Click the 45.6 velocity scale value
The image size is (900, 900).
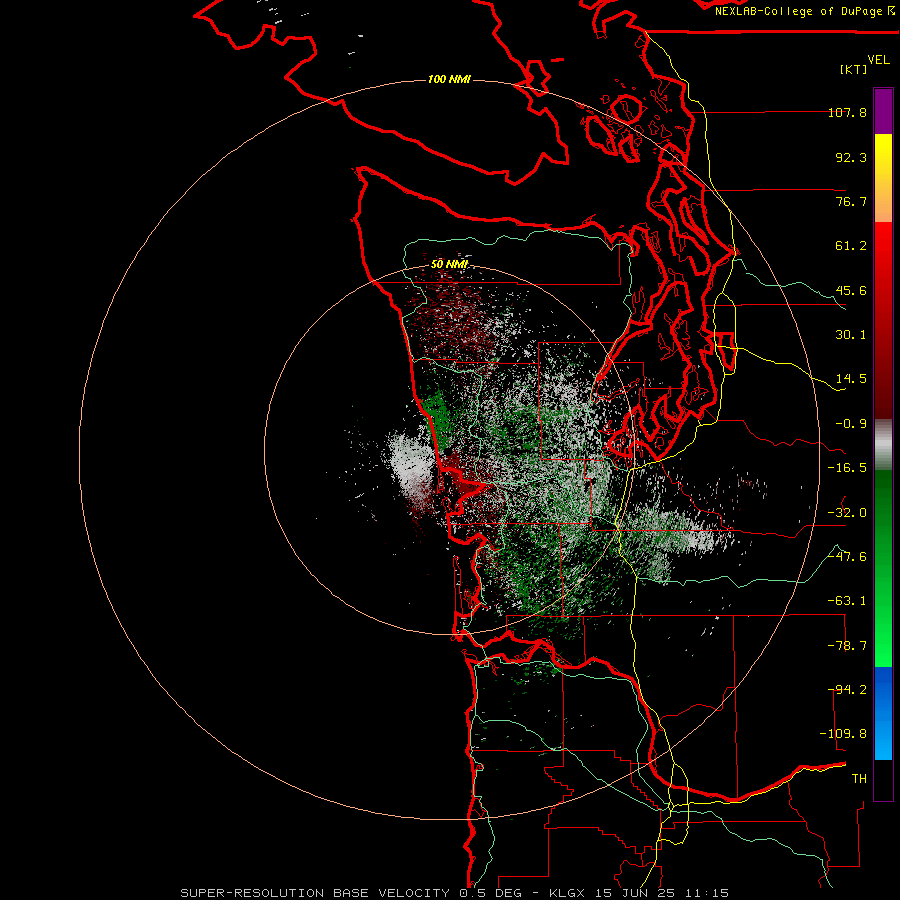851,290
